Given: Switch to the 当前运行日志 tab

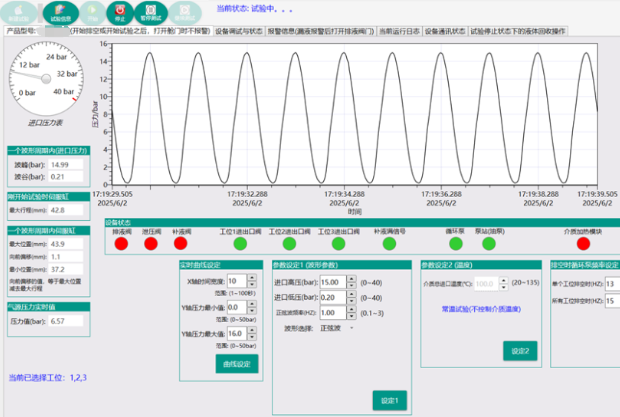Looking at the screenshot, I should 398,31.
